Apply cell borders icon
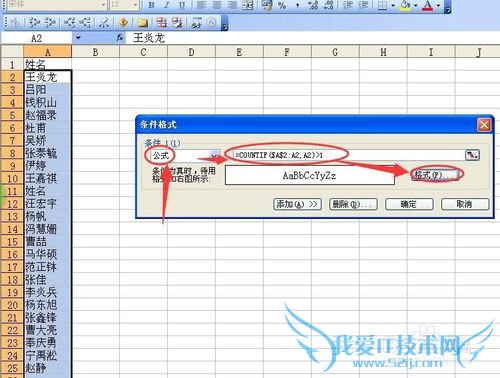This screenshot has height=378, width=500. (x=383, y=5)
